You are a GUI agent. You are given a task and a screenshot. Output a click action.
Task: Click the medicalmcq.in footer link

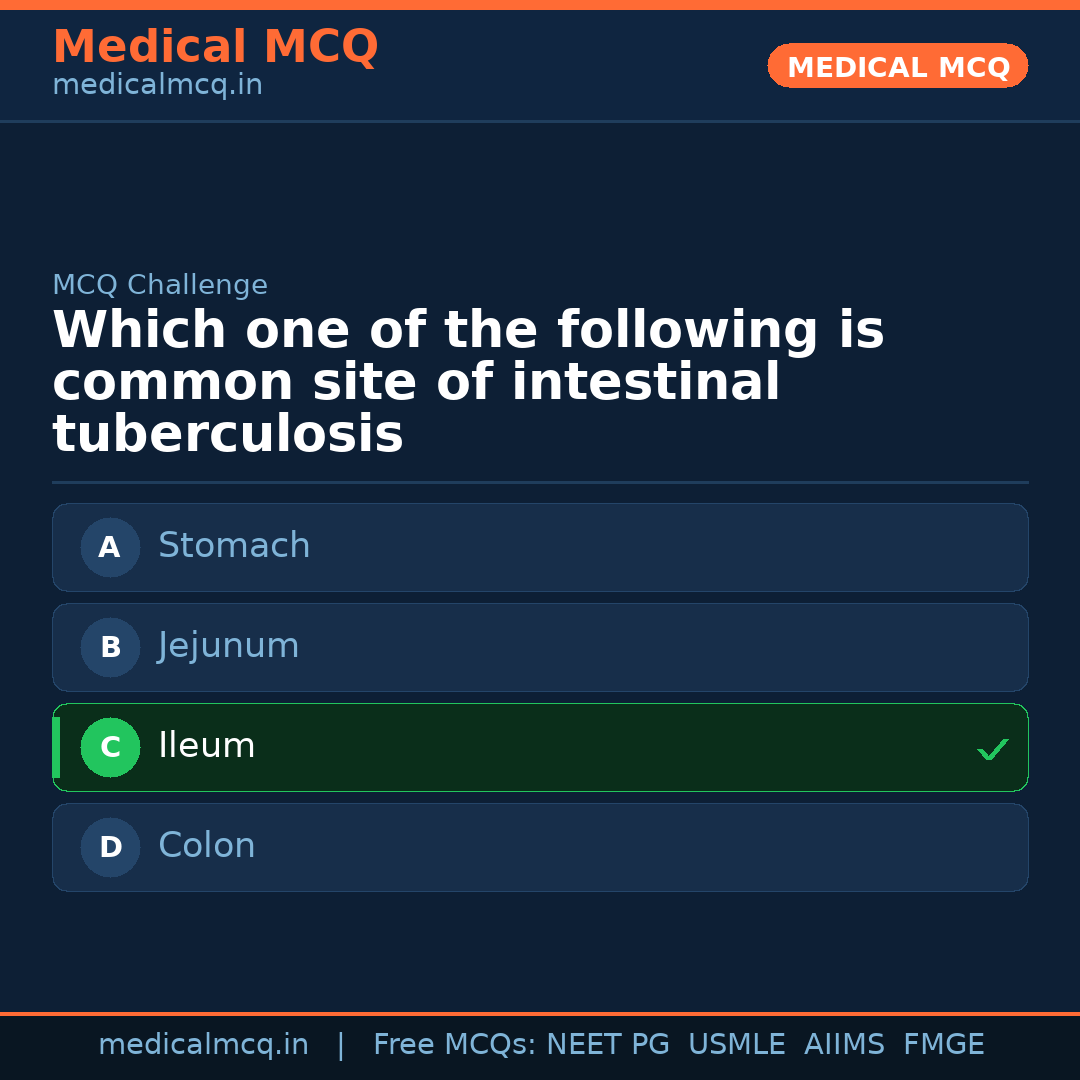click(204, 1044)
